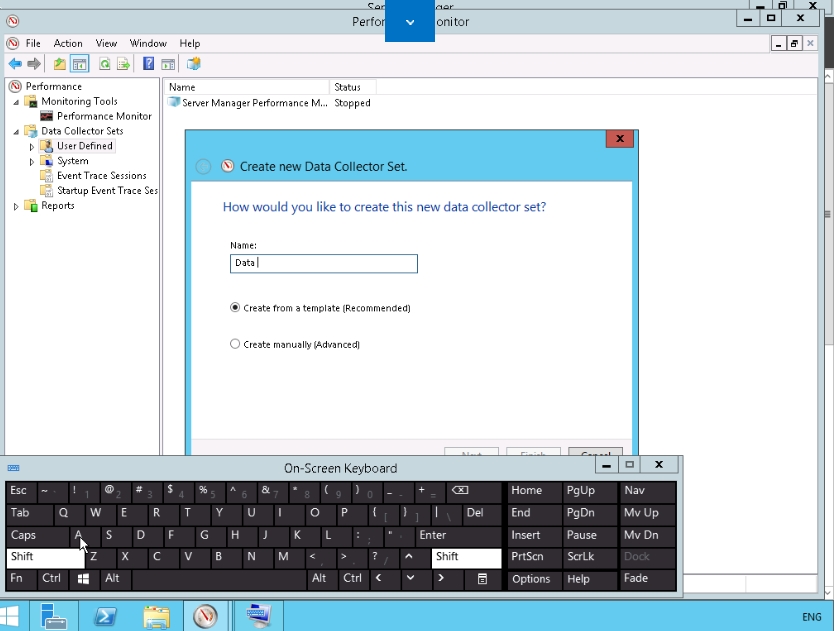Viewport: 836px width, 631px height.
Task: Click the gray Forward arrow in toolbar
Action: 34,64
